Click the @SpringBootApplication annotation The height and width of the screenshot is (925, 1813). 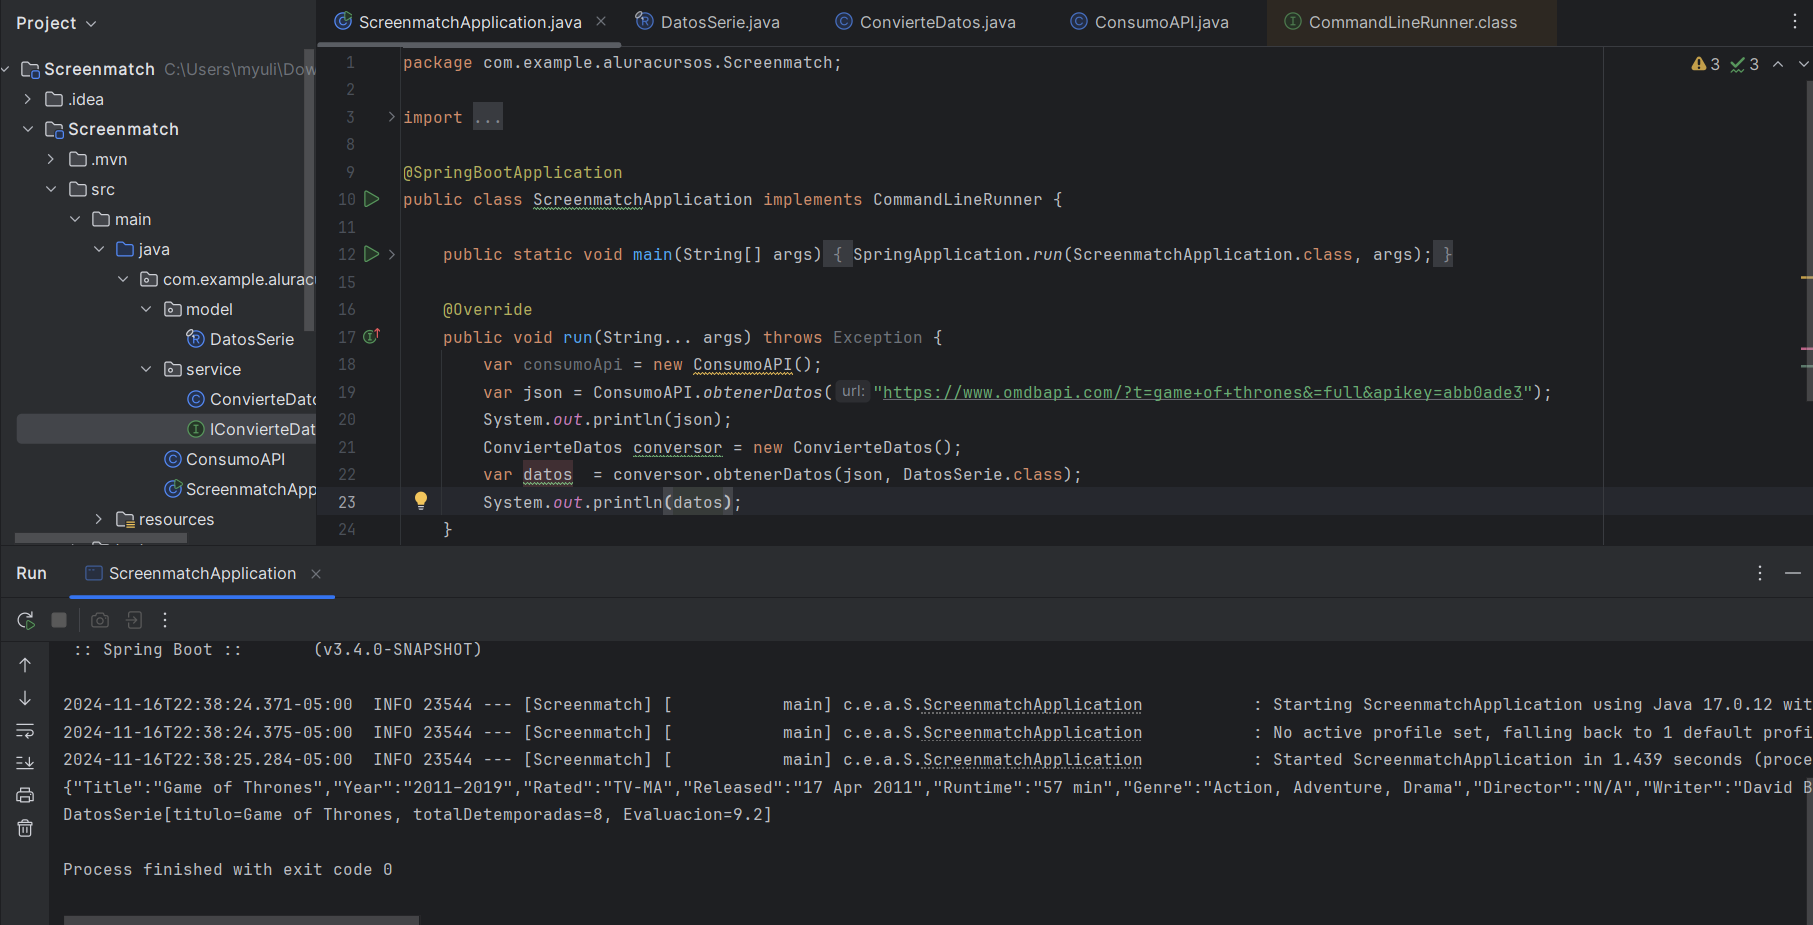(x=512, y=172)
